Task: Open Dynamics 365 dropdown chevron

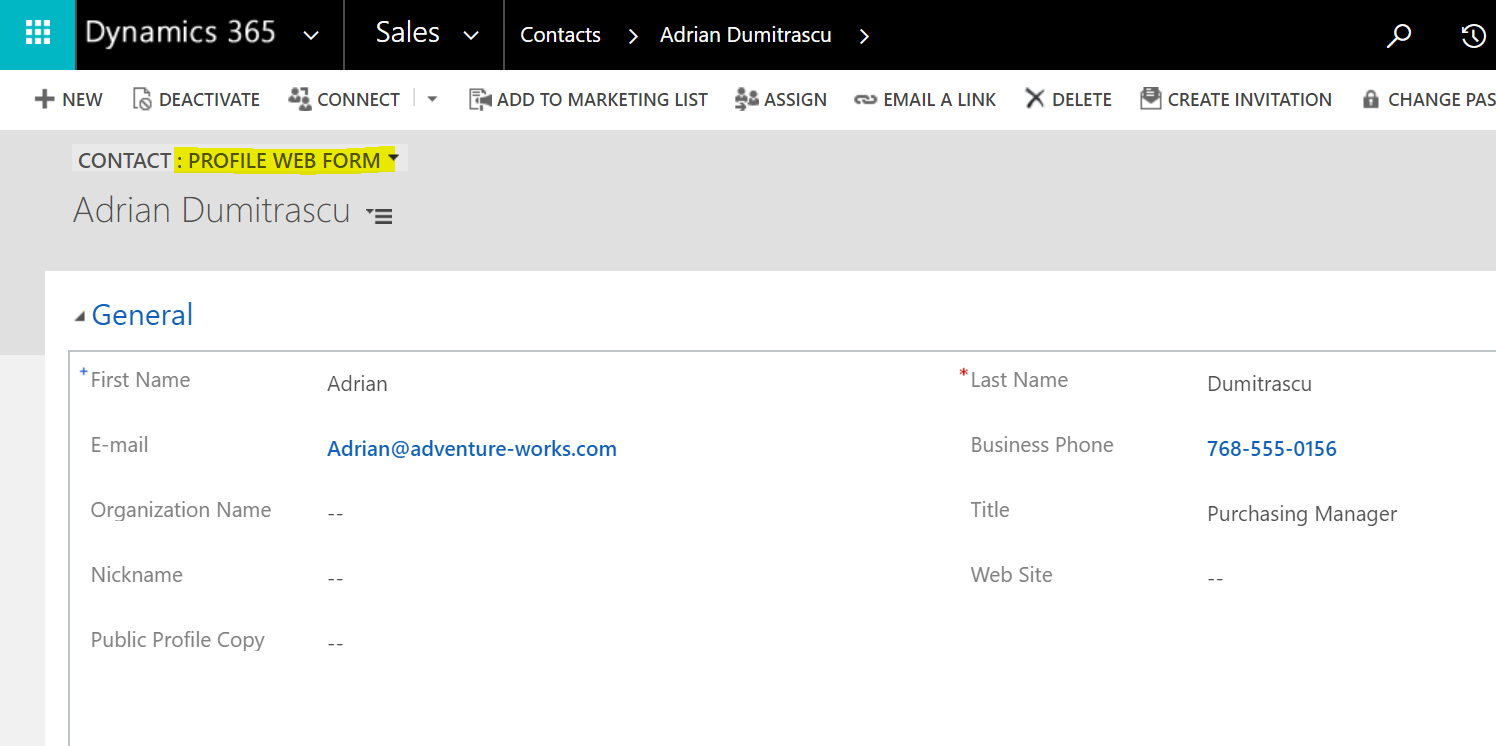Action: tap(311, 35)
